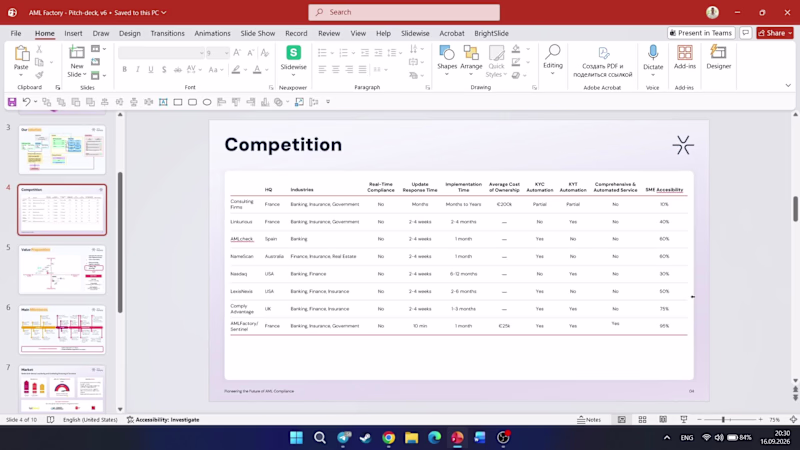Click the Paste icon in Clipboard

(21, 53)
